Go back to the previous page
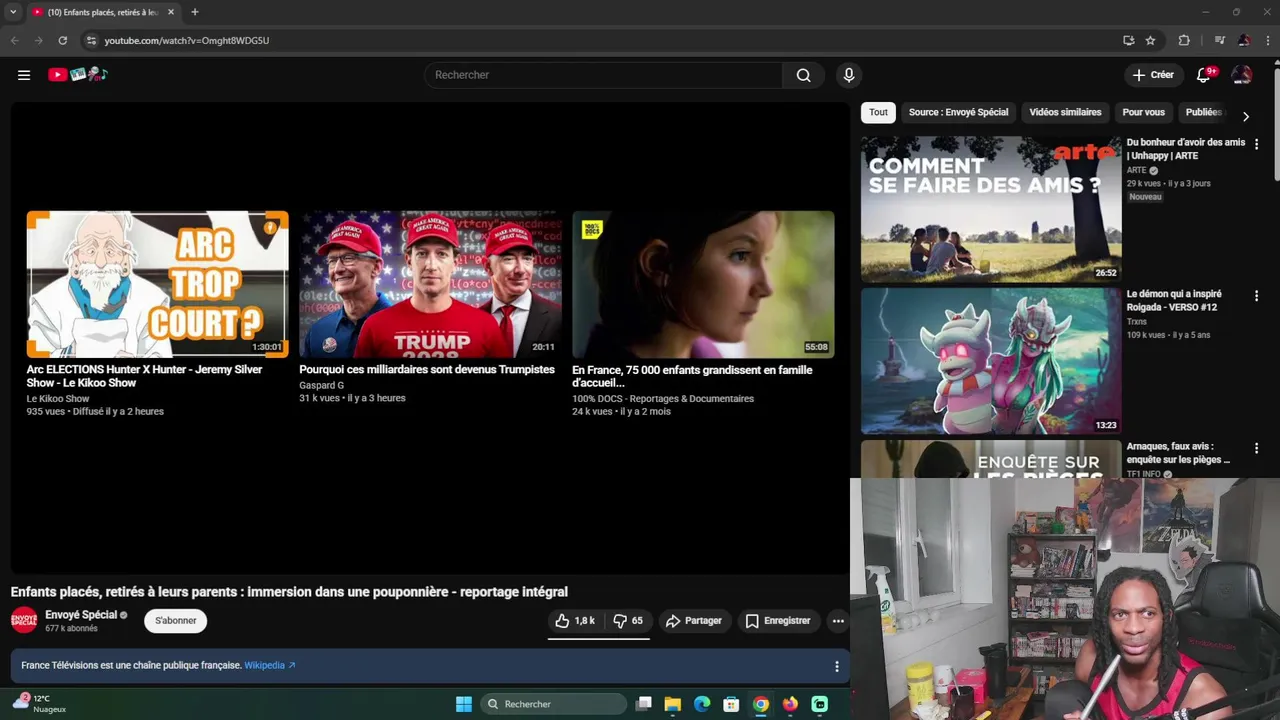1280x720 pixels. tap(14, 40)
